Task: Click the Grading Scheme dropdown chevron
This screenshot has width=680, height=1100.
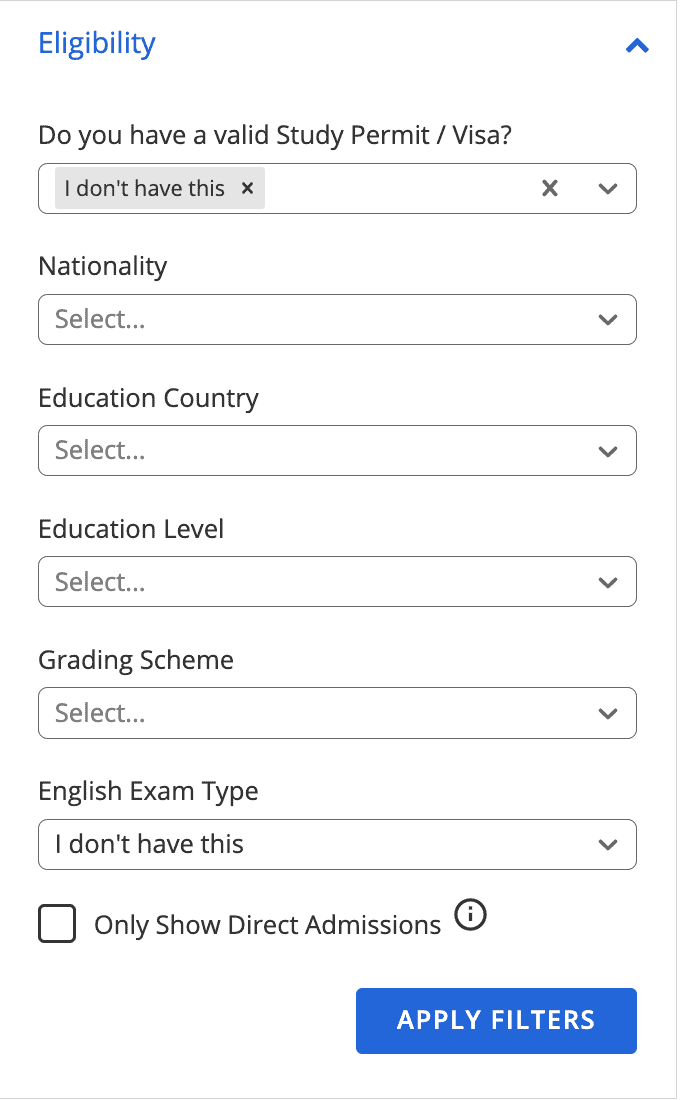Action: pos(608,713)
